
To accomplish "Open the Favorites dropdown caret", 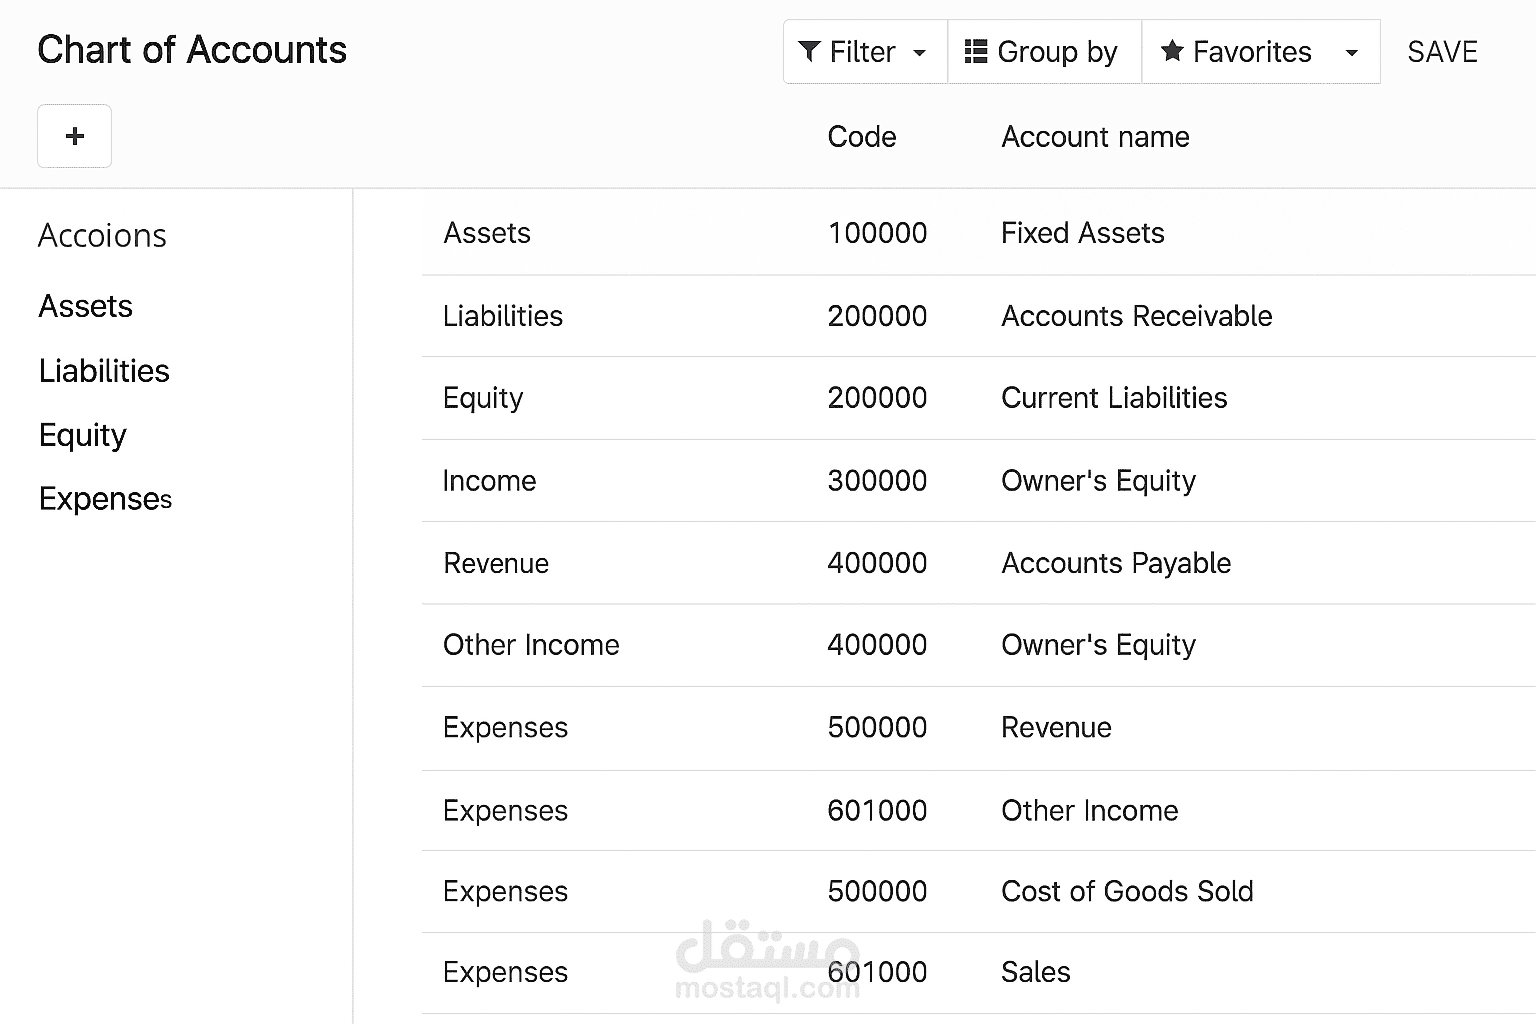I will [1352, 53].
